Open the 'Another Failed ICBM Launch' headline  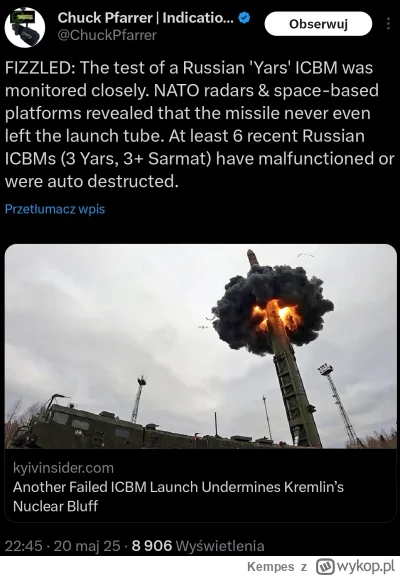(178, 496)
